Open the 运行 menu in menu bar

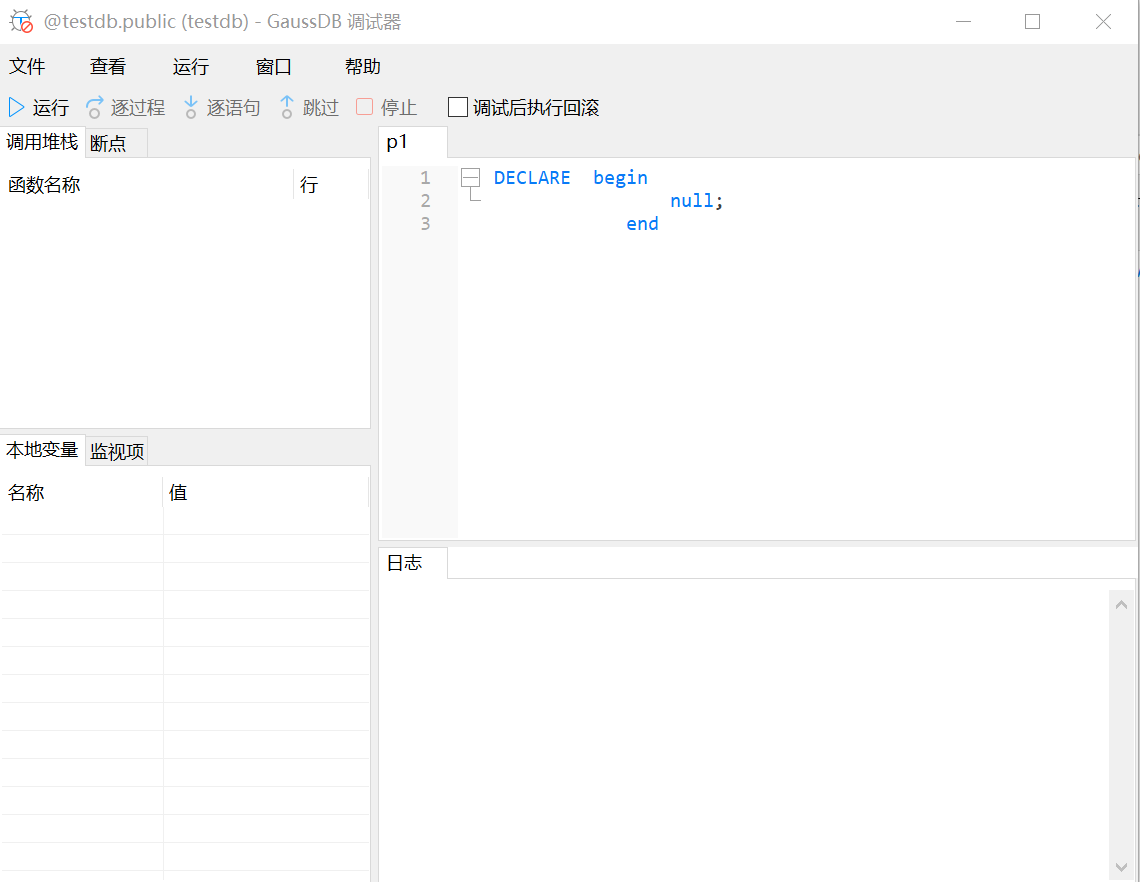click(191, 67)
